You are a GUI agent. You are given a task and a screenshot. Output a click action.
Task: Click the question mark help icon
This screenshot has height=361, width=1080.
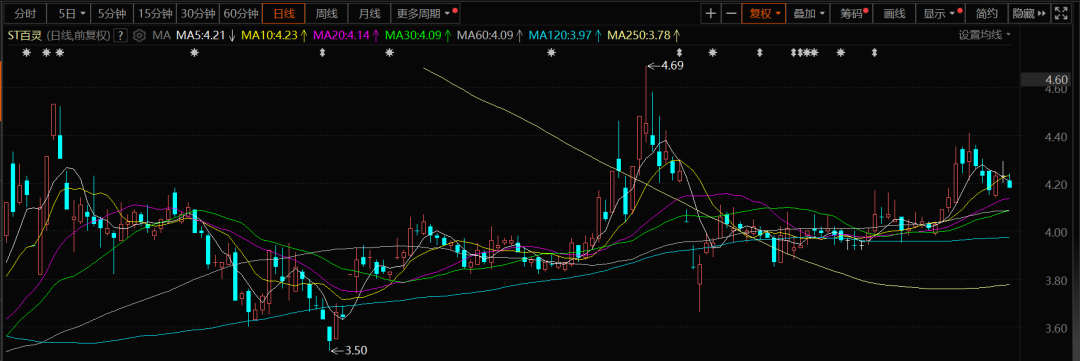click(x=121, y=35)
